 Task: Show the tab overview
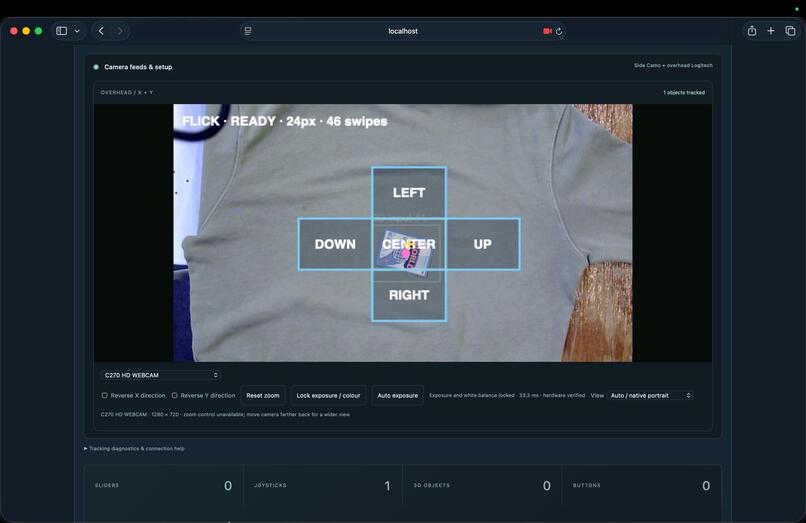coord(790,31)
